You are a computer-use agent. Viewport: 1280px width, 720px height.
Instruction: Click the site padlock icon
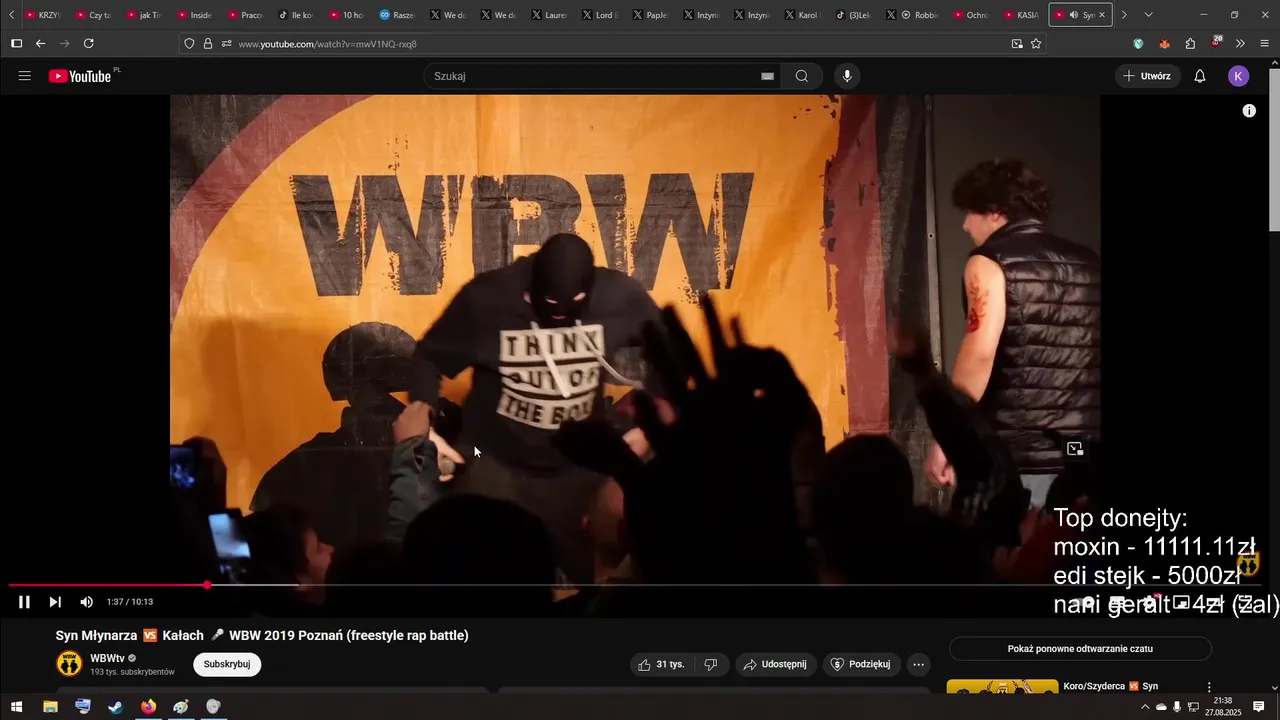click(208, 44)
